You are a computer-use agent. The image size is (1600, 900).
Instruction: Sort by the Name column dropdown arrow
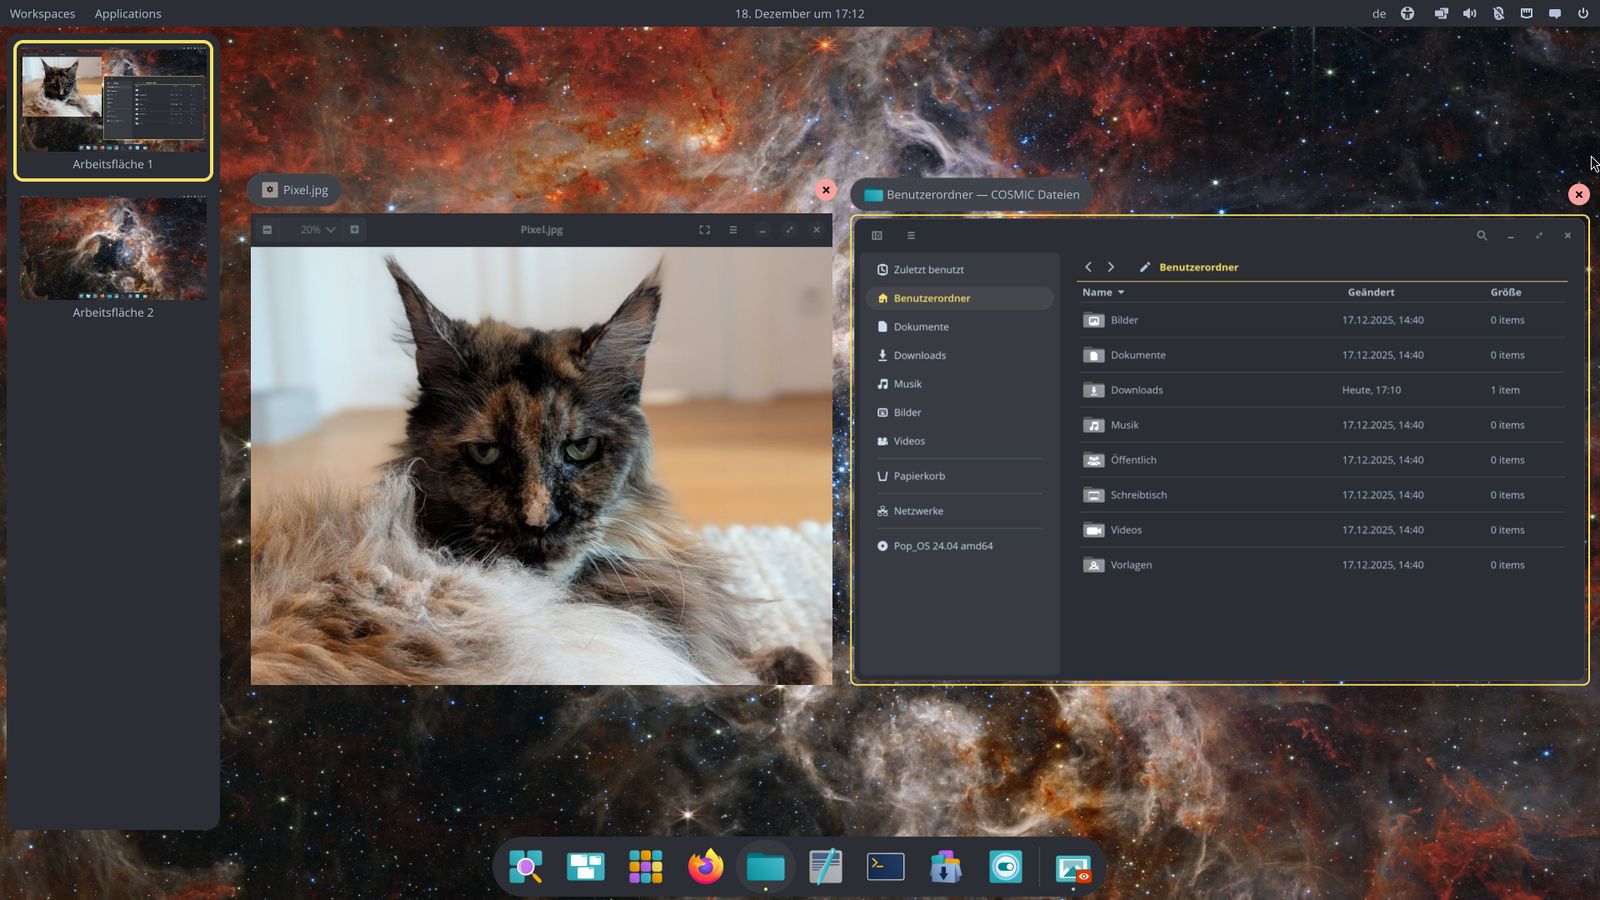pos(1121,292)
